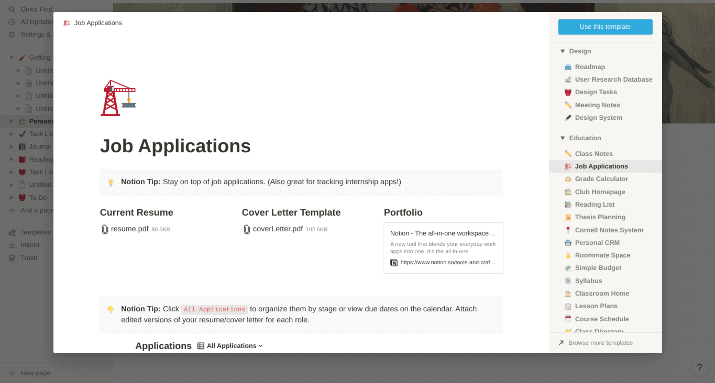
Task: Select the Roadmap template icon
Action: click(568, 67)
